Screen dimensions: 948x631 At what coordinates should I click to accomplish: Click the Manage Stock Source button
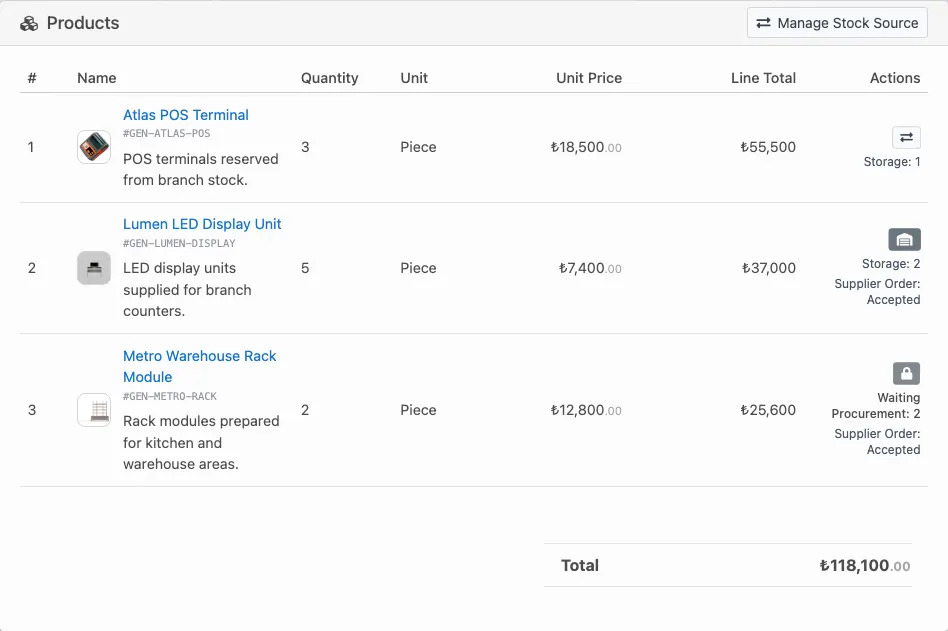coord(837,23)
